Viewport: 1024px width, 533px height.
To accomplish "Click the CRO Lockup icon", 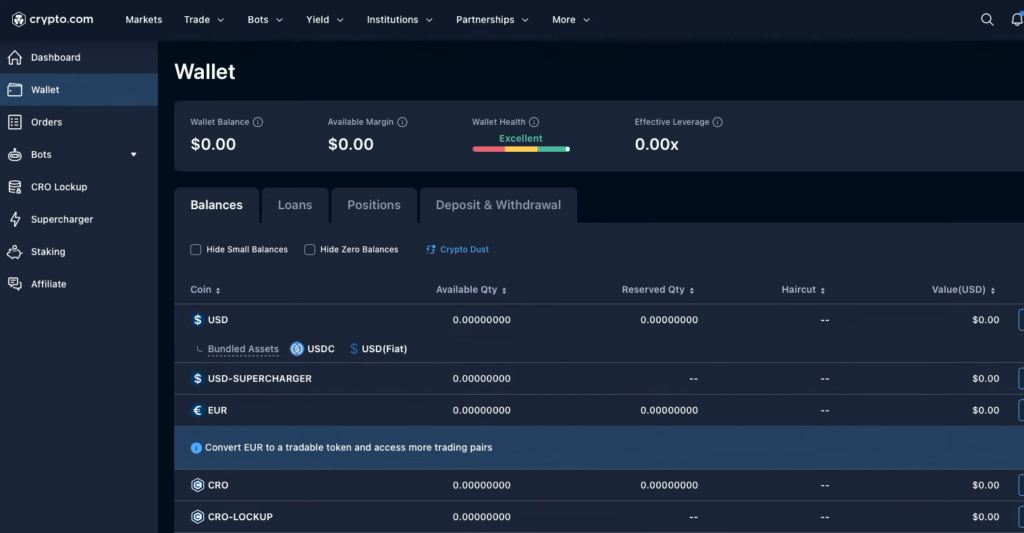I will [15, 187].
